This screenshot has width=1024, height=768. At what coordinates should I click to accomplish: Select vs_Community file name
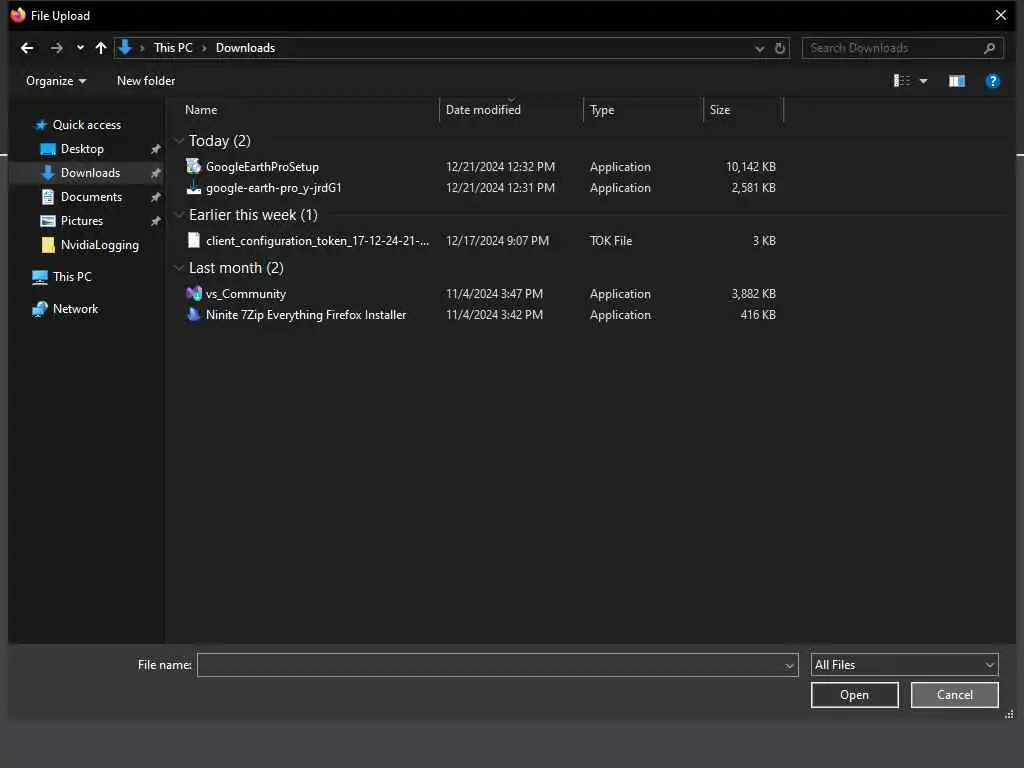[246, 294]
